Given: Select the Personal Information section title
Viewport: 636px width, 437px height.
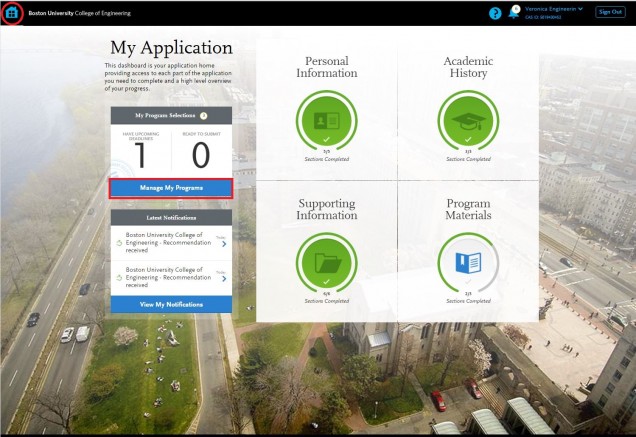Looking at the screenshot, I should [326, 67].
